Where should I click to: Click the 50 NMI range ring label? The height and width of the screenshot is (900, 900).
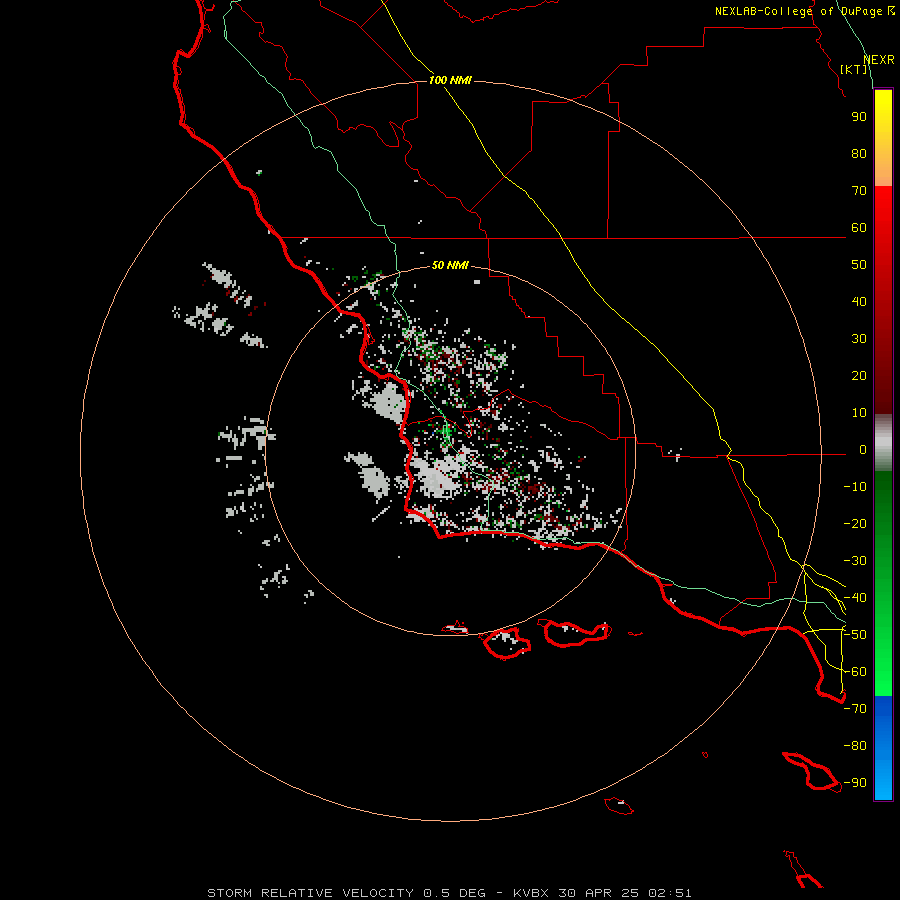(x=450, y=265)
